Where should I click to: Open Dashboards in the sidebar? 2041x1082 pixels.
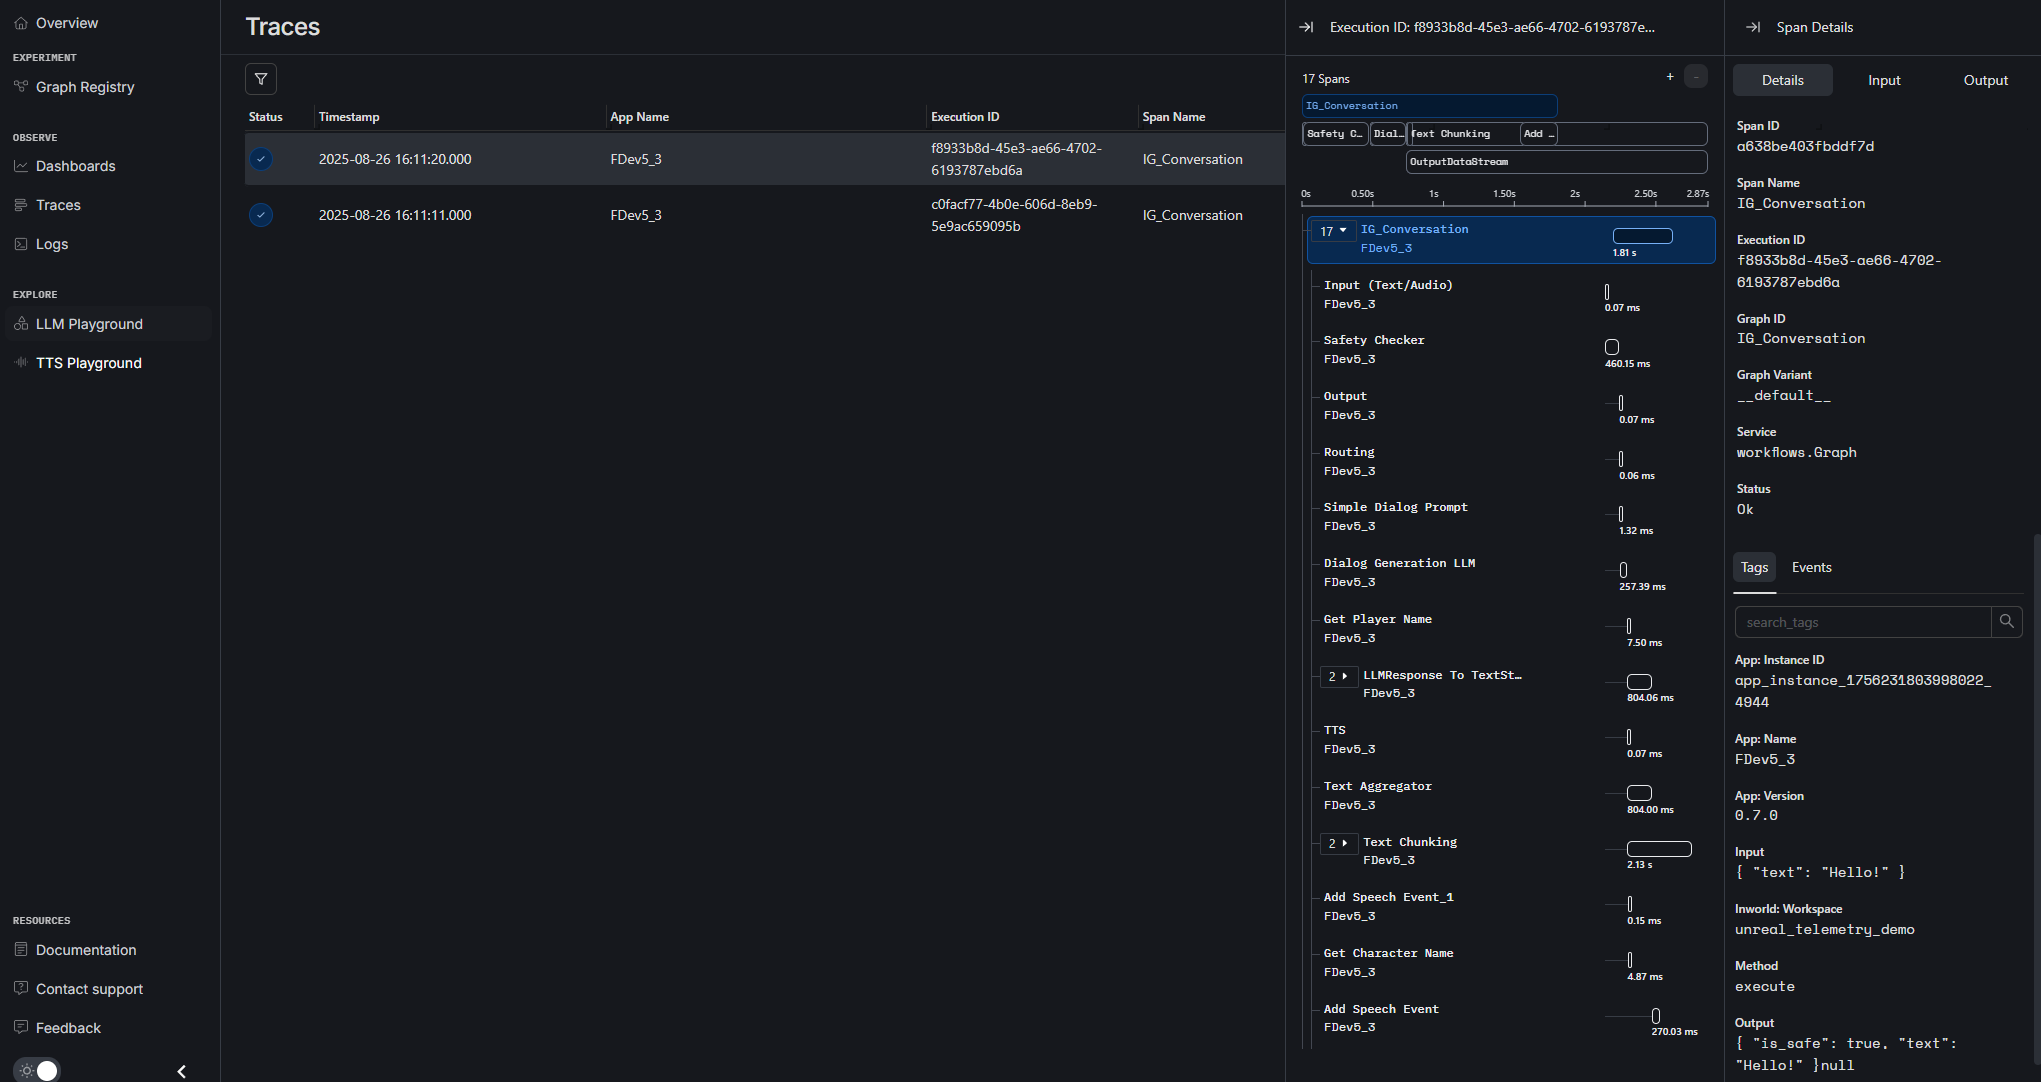click(75, 166)
